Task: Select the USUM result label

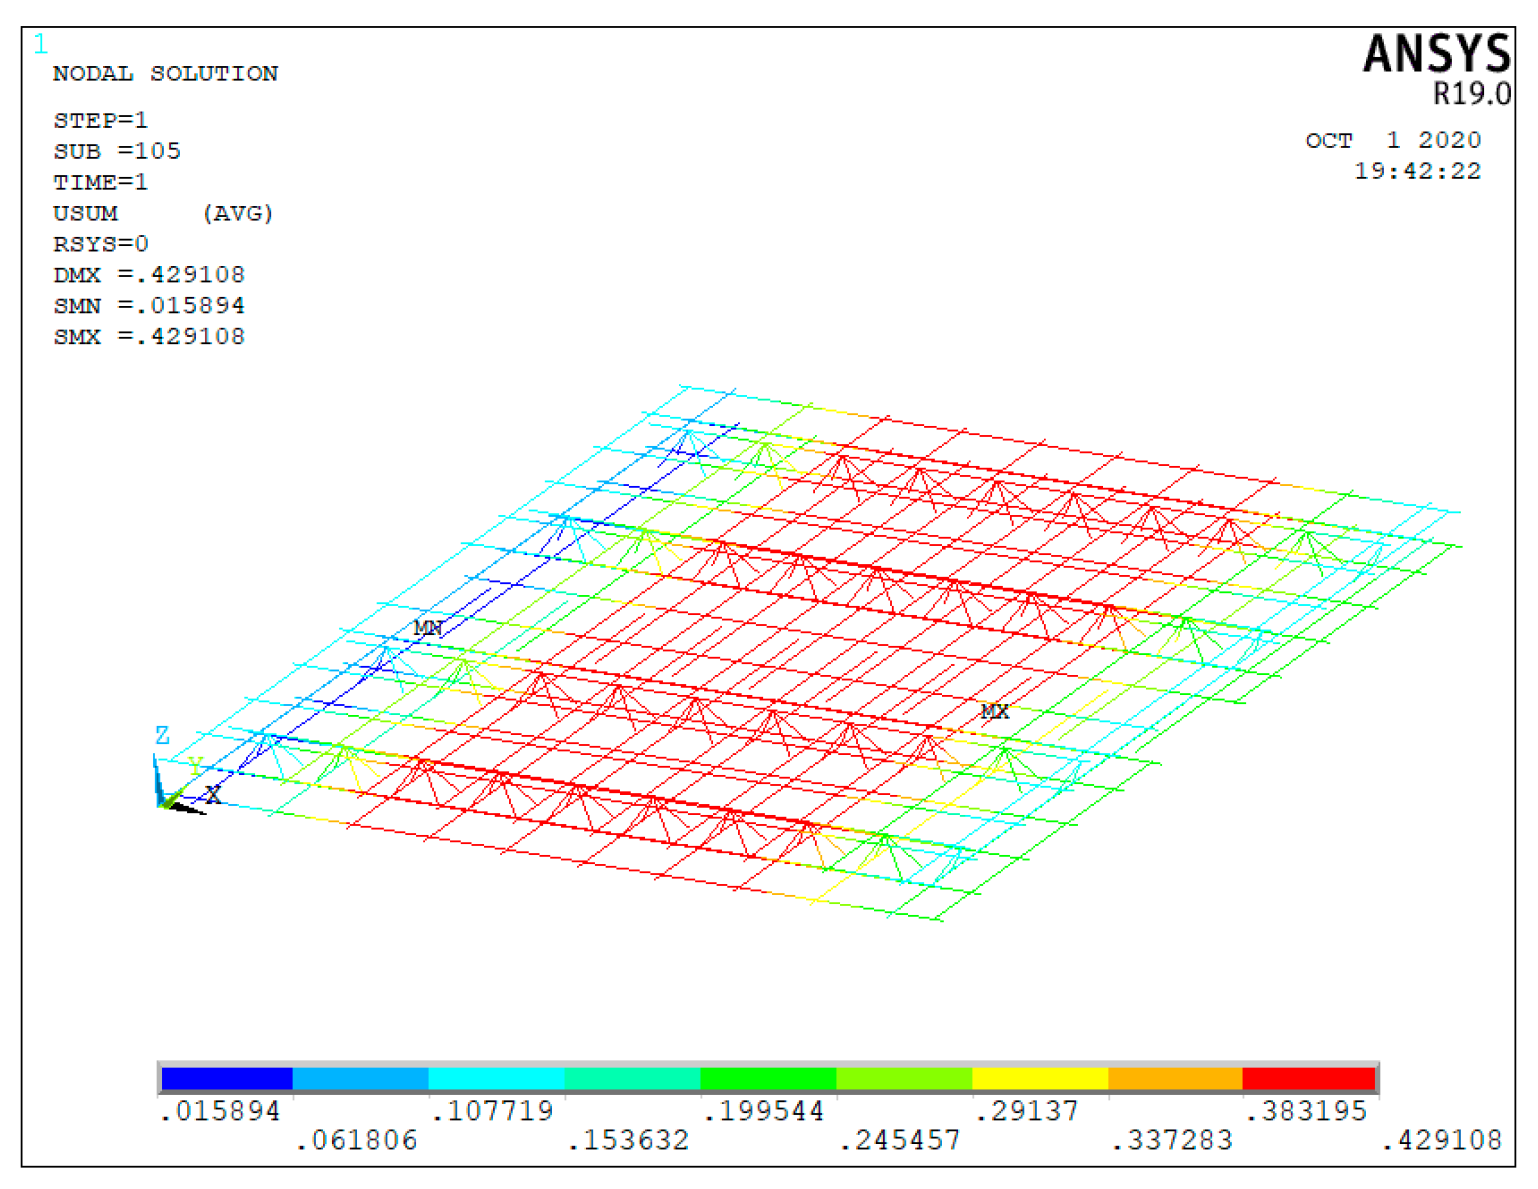Action: (x=85, y=213)
